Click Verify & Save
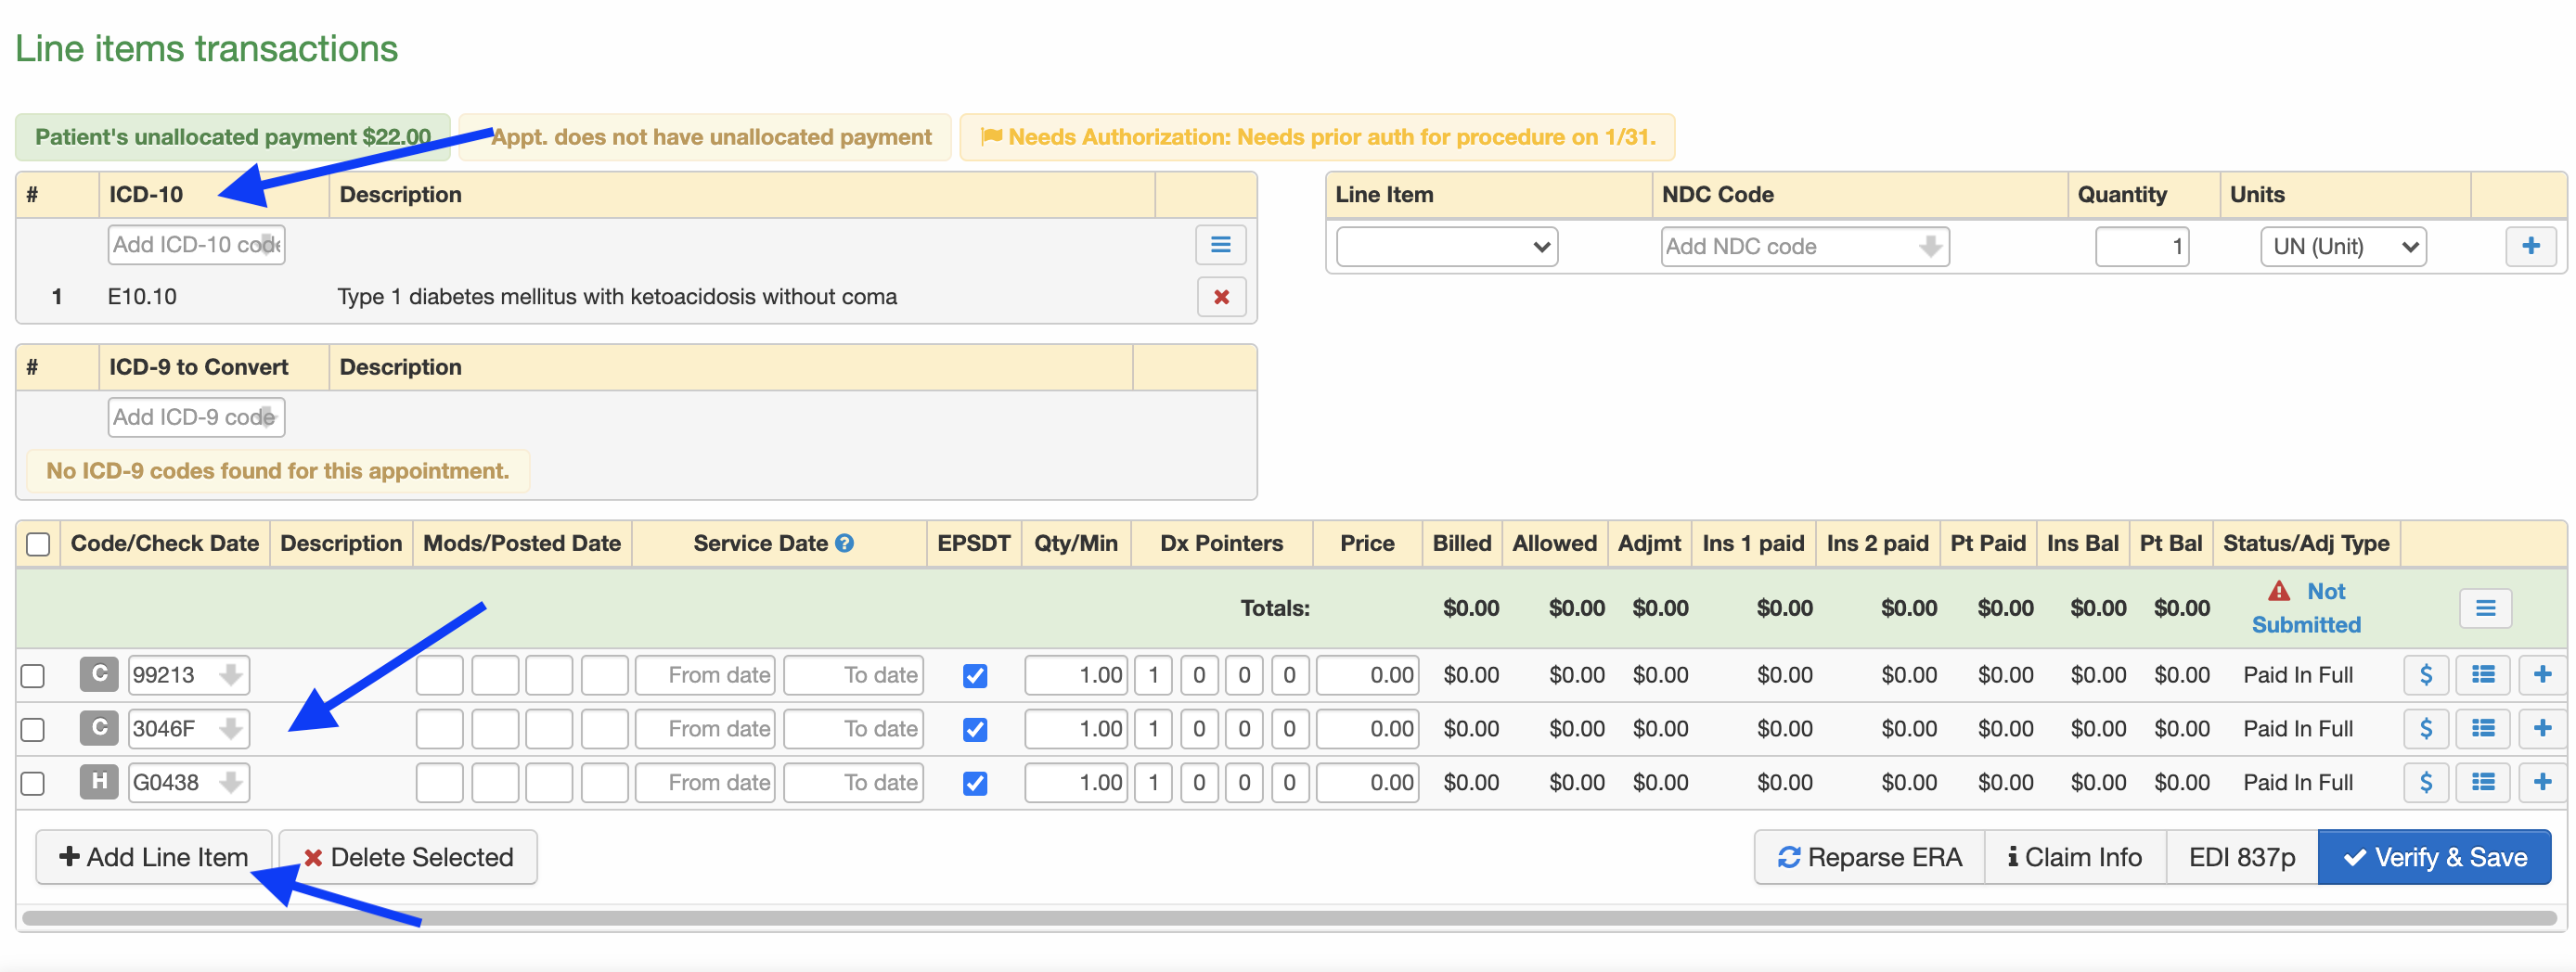 tap(2434, 857)
